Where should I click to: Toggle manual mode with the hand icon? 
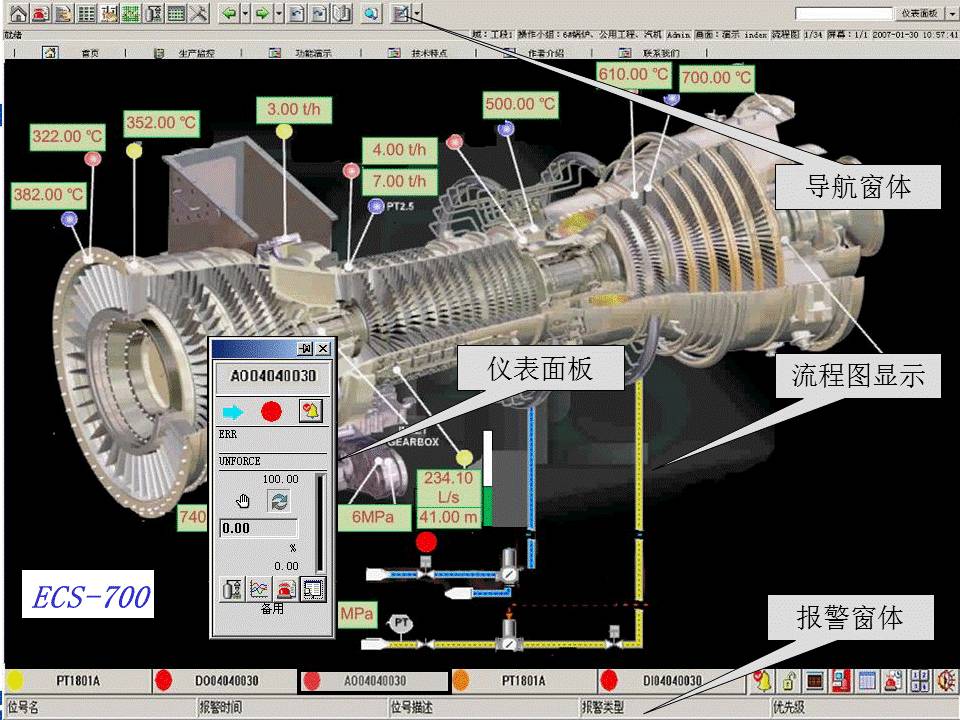tap(242, 502)
